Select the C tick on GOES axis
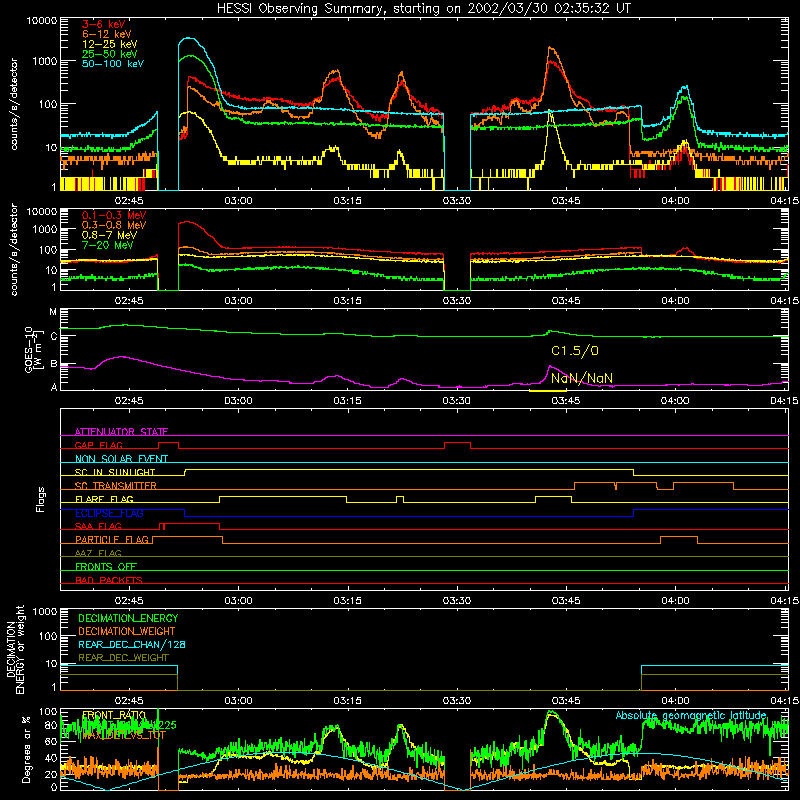This screenshot has width=800, height=800. click(x=54, y=337)
